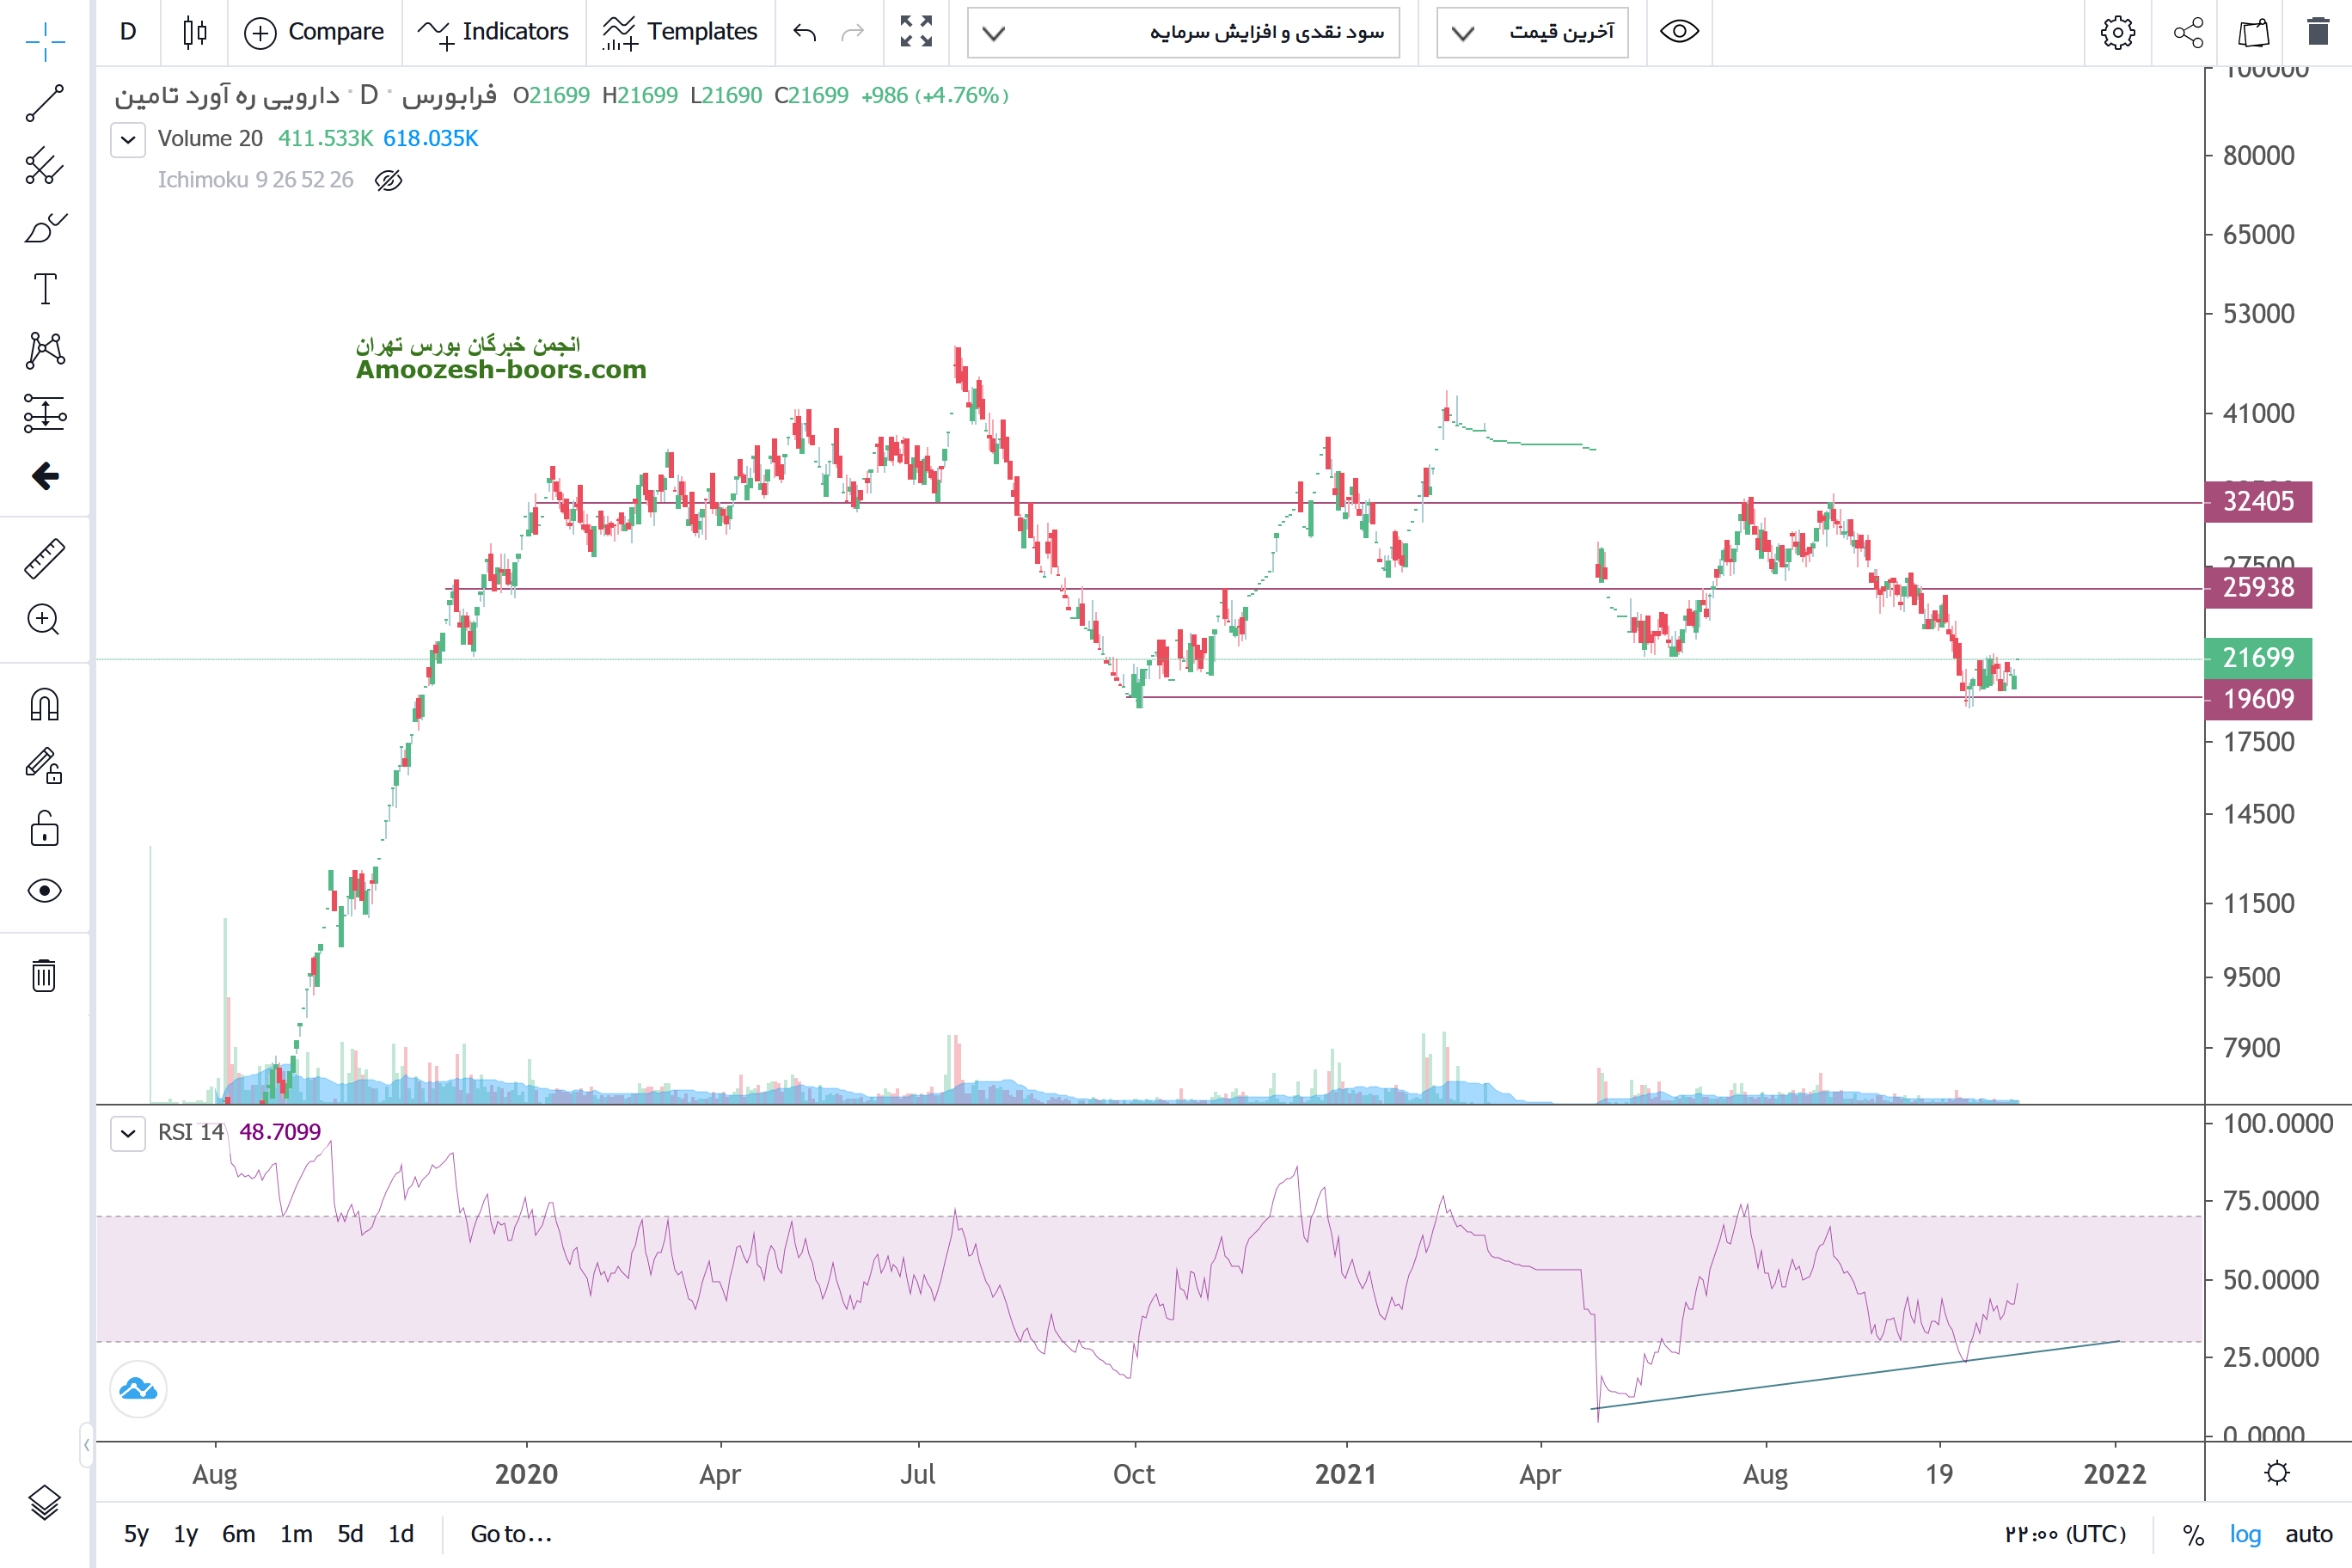Viewport: 2352px width, 1568px height.
Task: Select the ruler measure tool
Action: click(44, 559)
